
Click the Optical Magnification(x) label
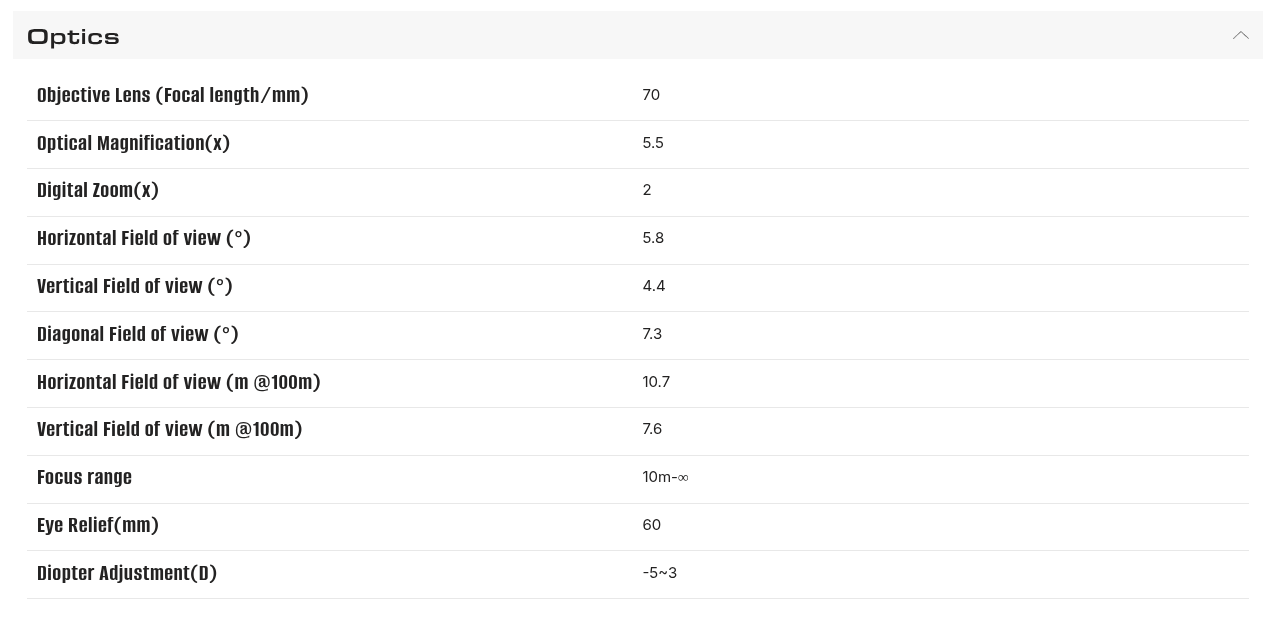click(133, 143)
